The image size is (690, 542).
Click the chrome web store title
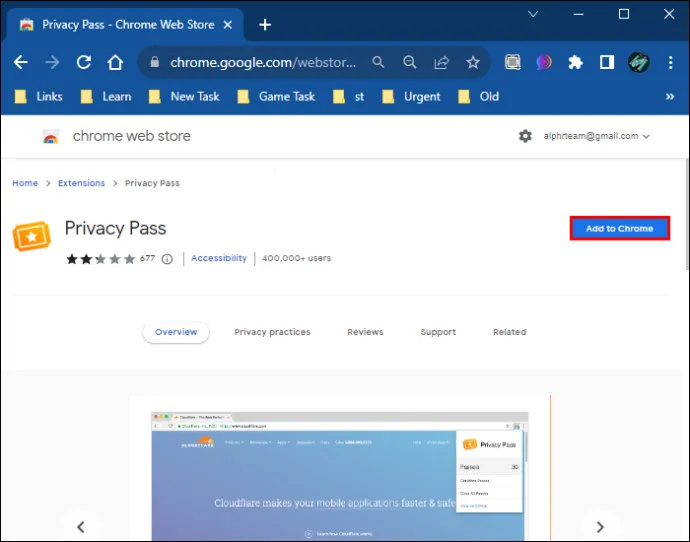(132, 136)
